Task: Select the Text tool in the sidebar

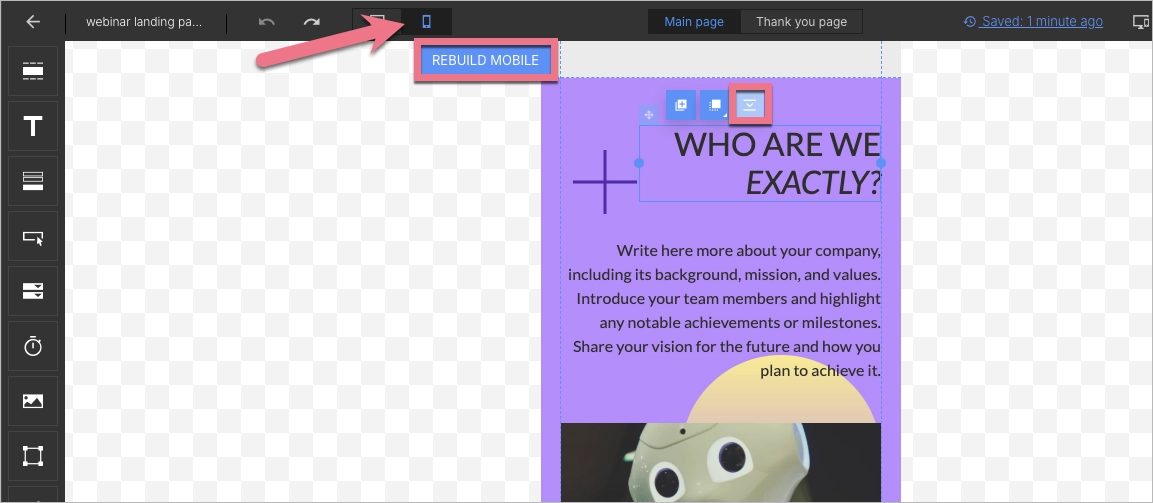Action: 33,126
